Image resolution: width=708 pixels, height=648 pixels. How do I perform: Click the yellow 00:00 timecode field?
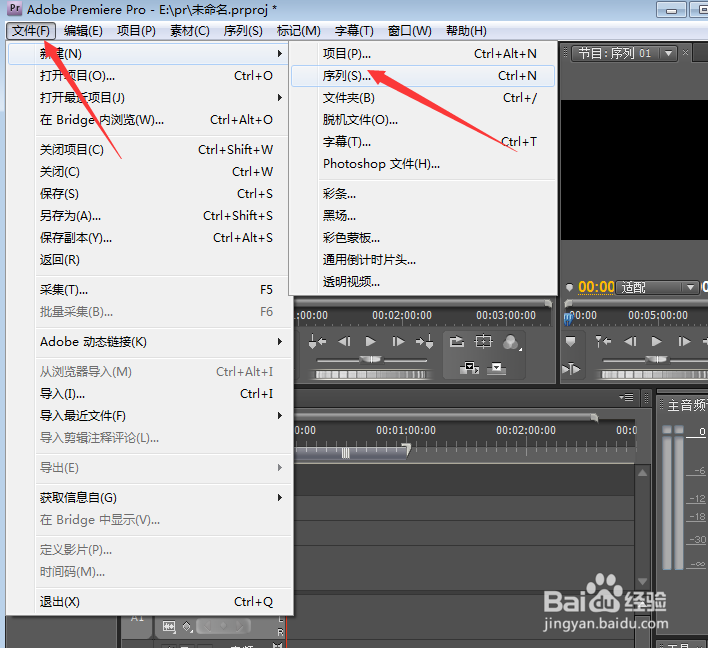(596, 287)
